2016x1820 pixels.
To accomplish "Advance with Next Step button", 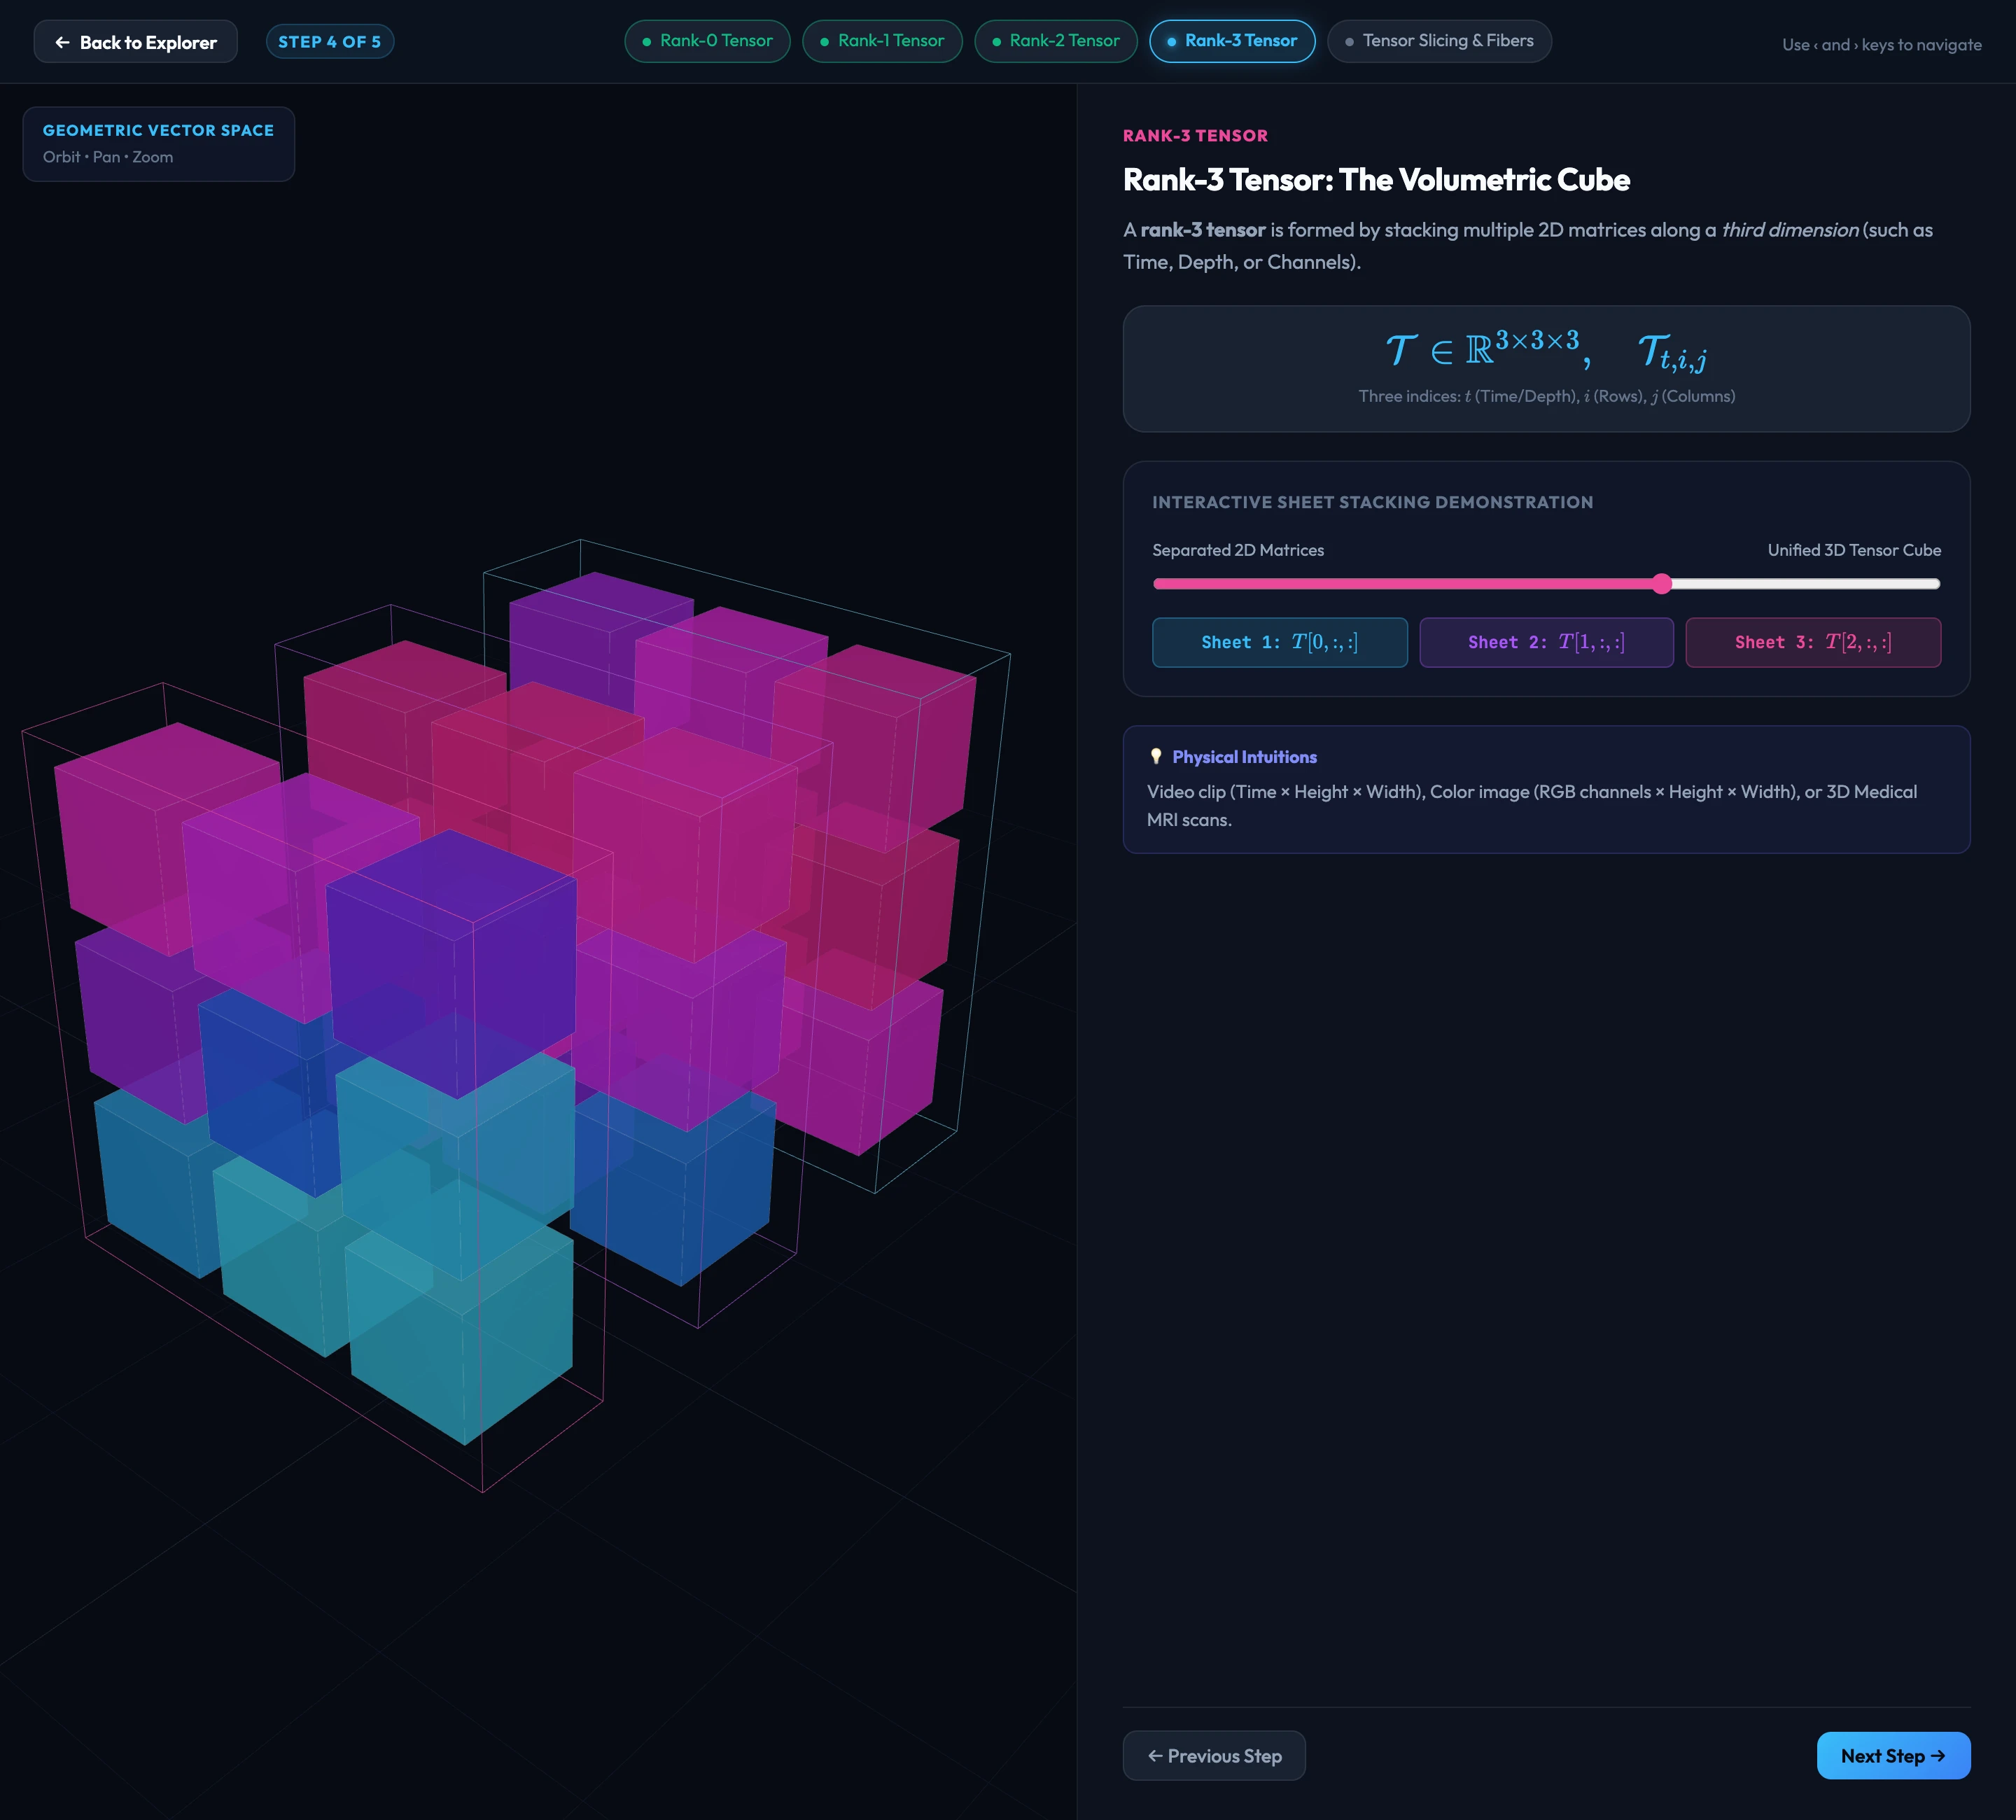I will [1893, 1755].
